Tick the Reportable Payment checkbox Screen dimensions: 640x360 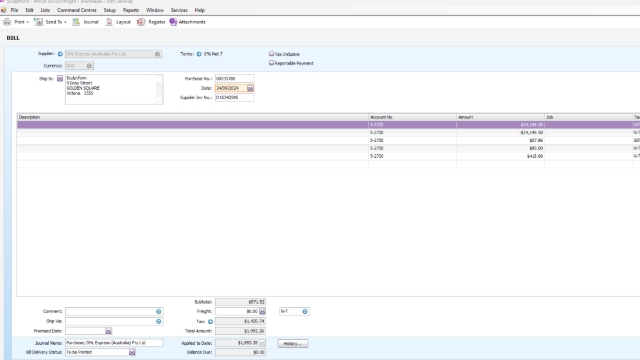pyautogui.click(x=271, y=63)
